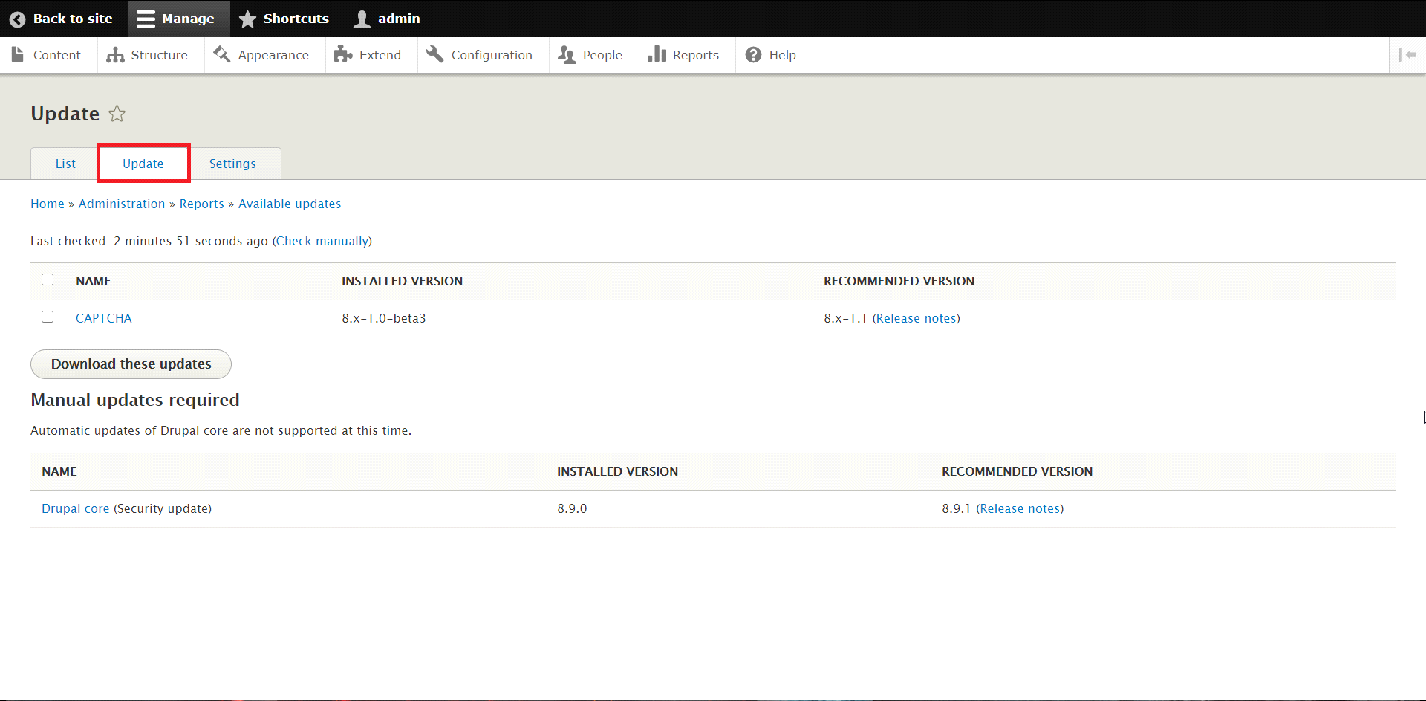Click the Download these updates button
This screenshot has height=701, width=1426.
coord(131,364)
